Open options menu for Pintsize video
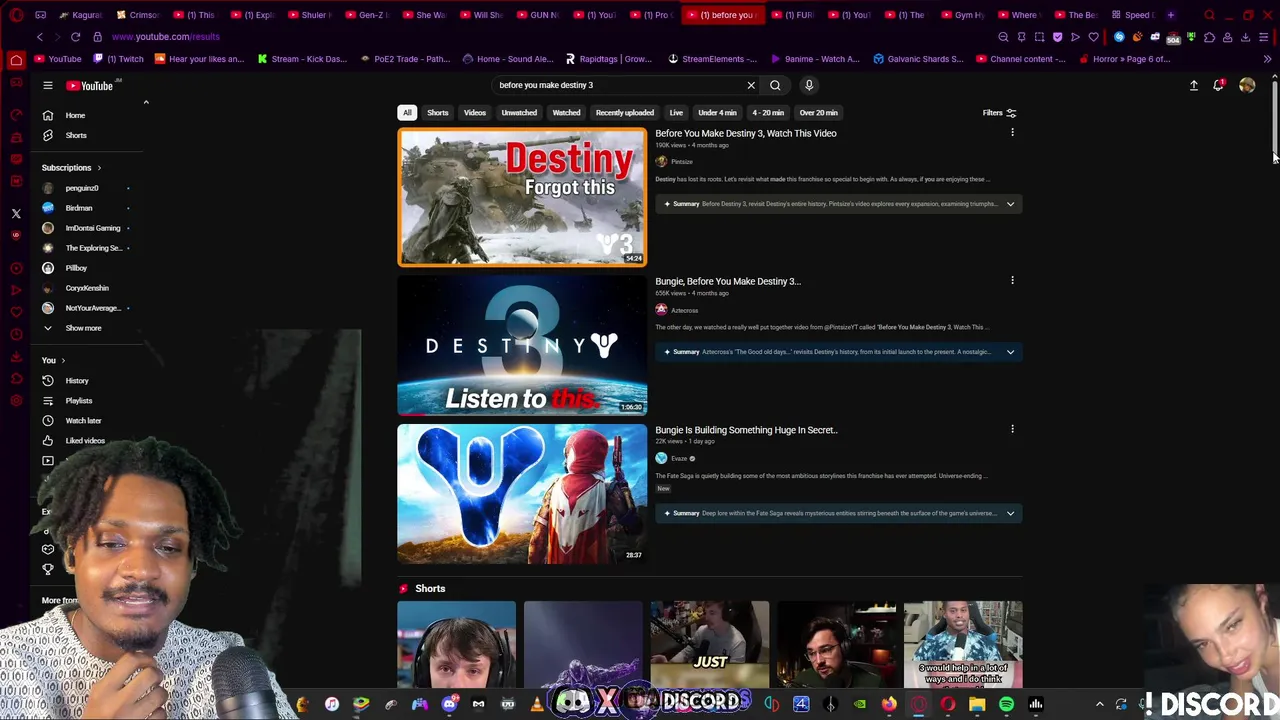1280x720 pixels. click(1012, 132)
